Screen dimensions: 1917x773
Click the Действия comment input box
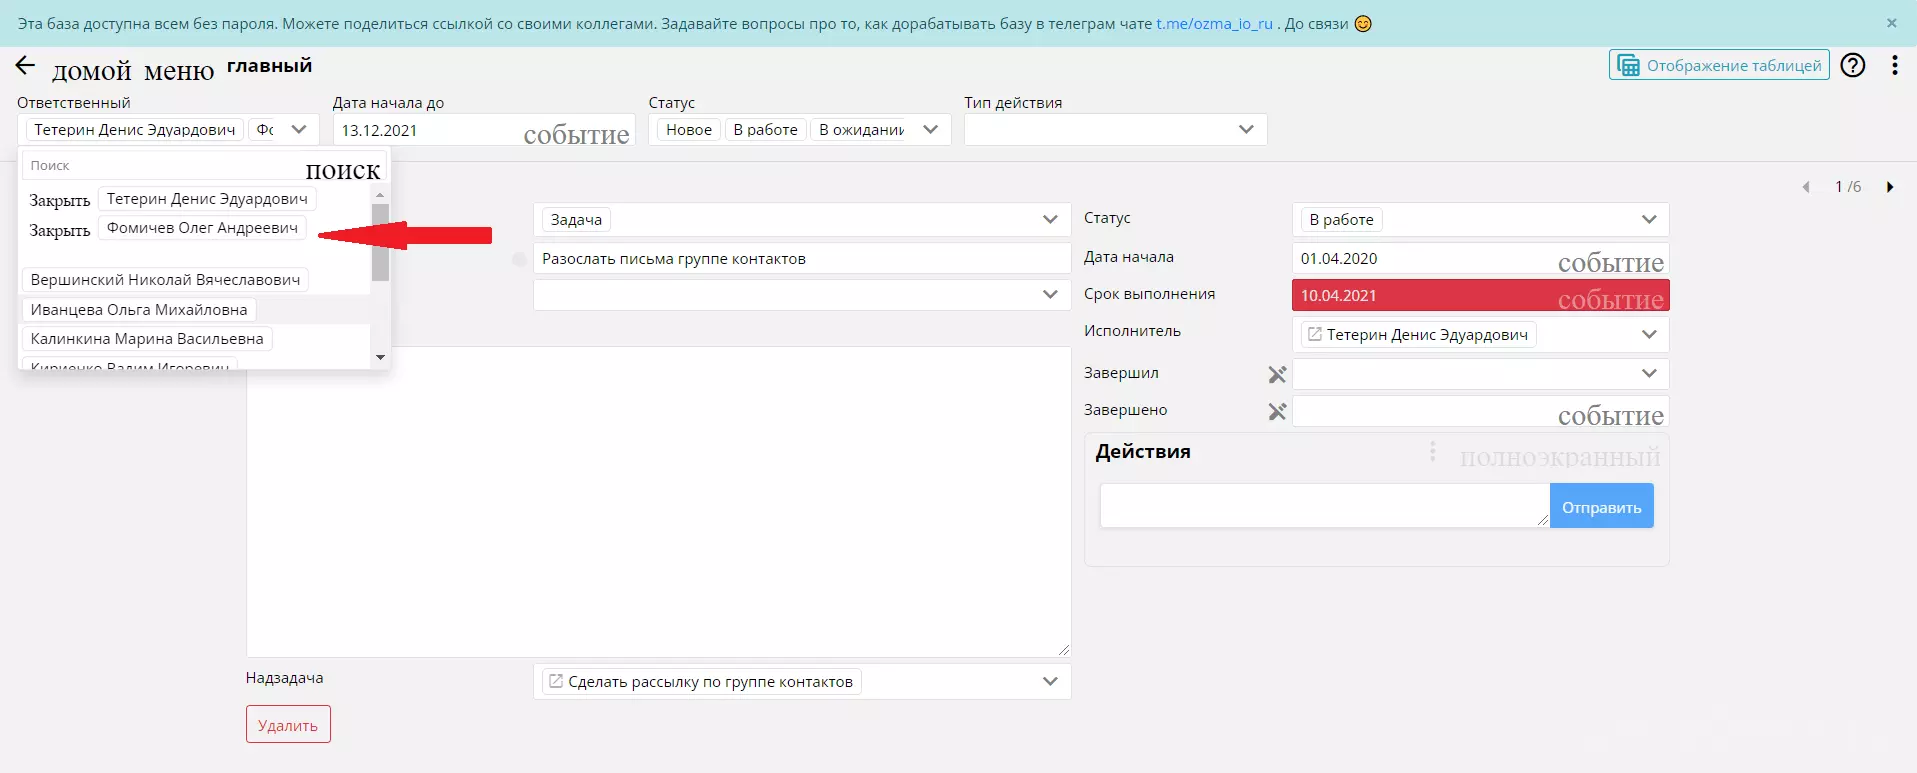point(1325,506)
